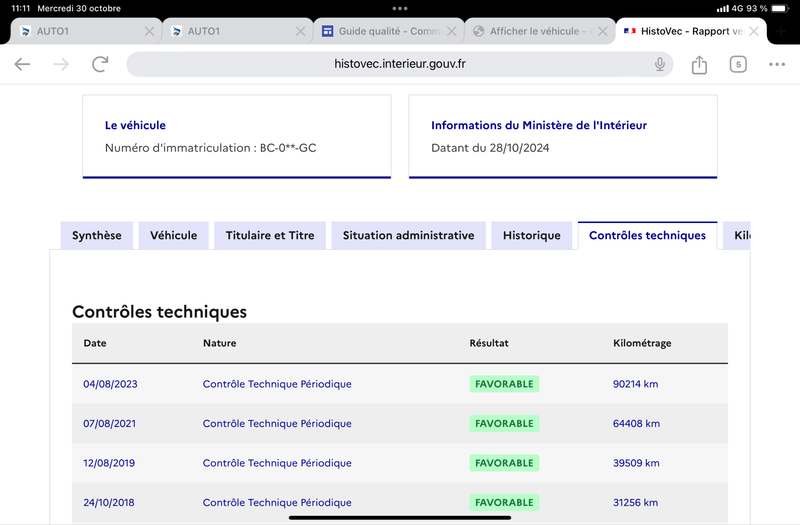The width and height of the screenshot is (800, 525).
Task: Click the registration number BC-0**-GC text
Action: tap(288, 148)
